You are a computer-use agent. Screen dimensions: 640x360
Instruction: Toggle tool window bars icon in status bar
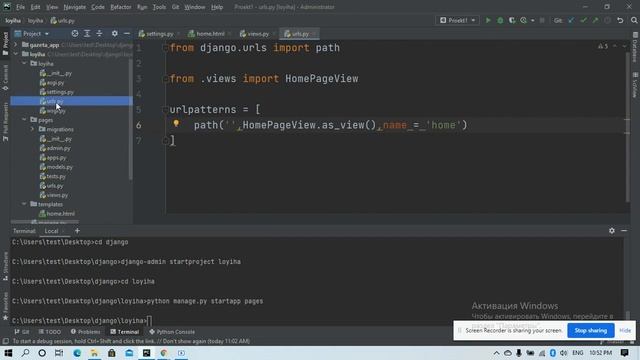coord(5,341)
